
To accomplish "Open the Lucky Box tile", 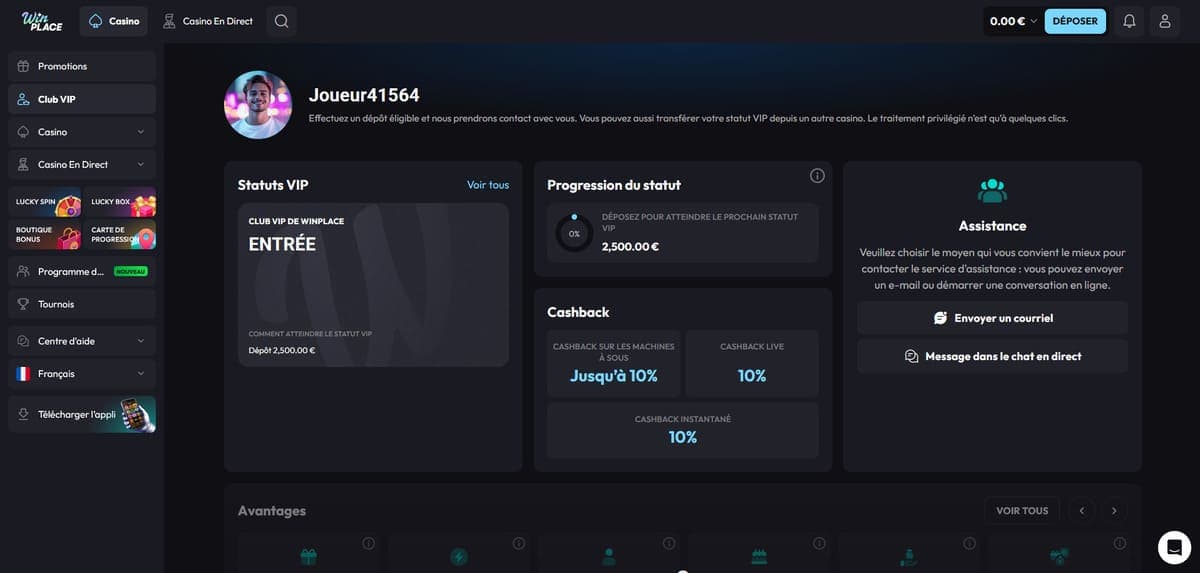I will (120, 202).
